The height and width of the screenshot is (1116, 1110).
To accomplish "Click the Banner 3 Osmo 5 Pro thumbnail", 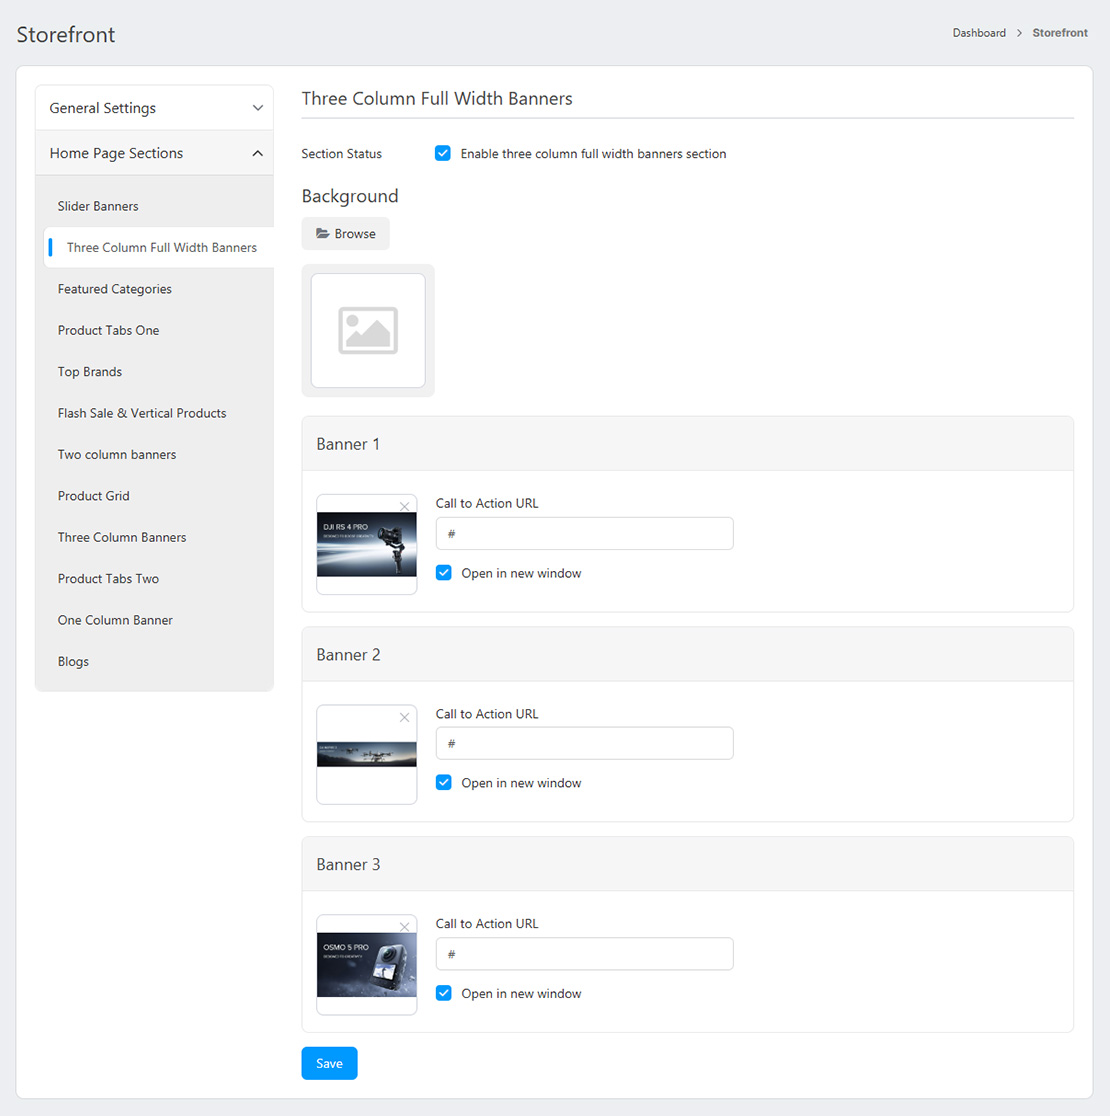I will [366, 966].
